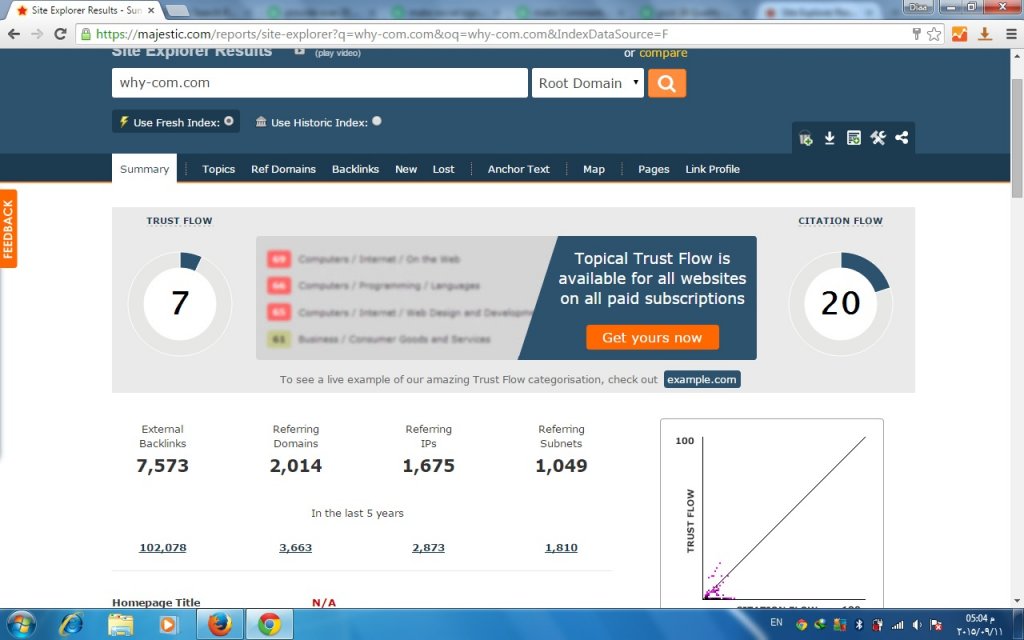Close the Site Explorer Results browser tab
Image resolution: width=1024 pixels, height=640 pixels.
point(151,10)
